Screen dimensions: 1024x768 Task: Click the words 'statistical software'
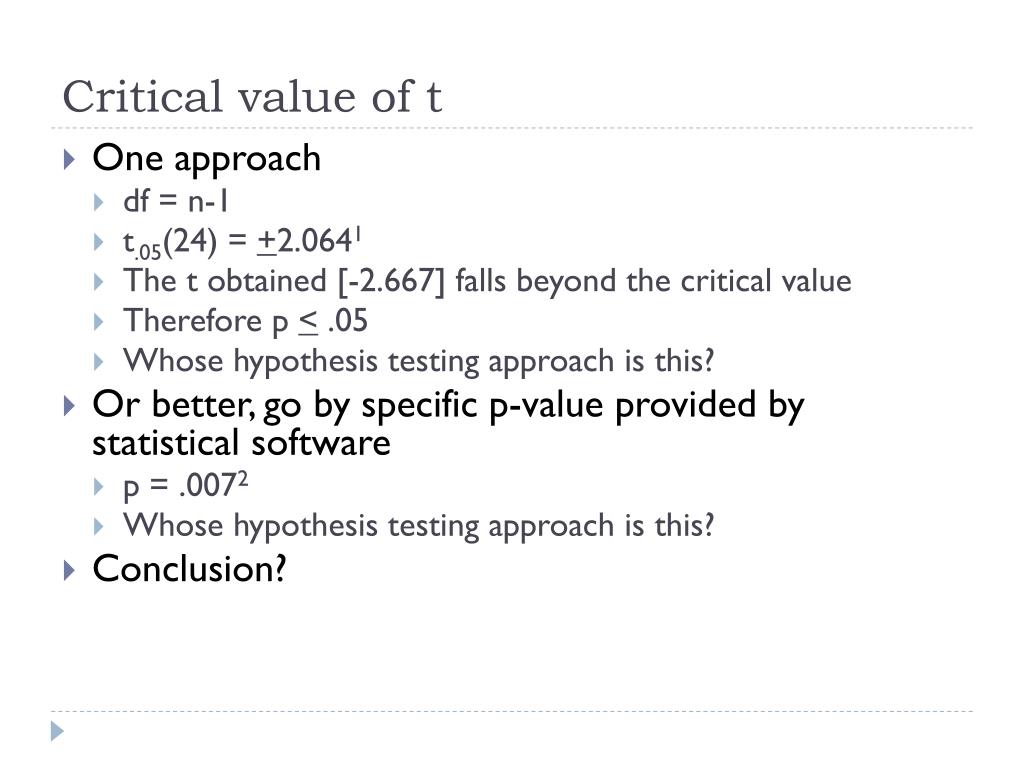click(242, 443)
